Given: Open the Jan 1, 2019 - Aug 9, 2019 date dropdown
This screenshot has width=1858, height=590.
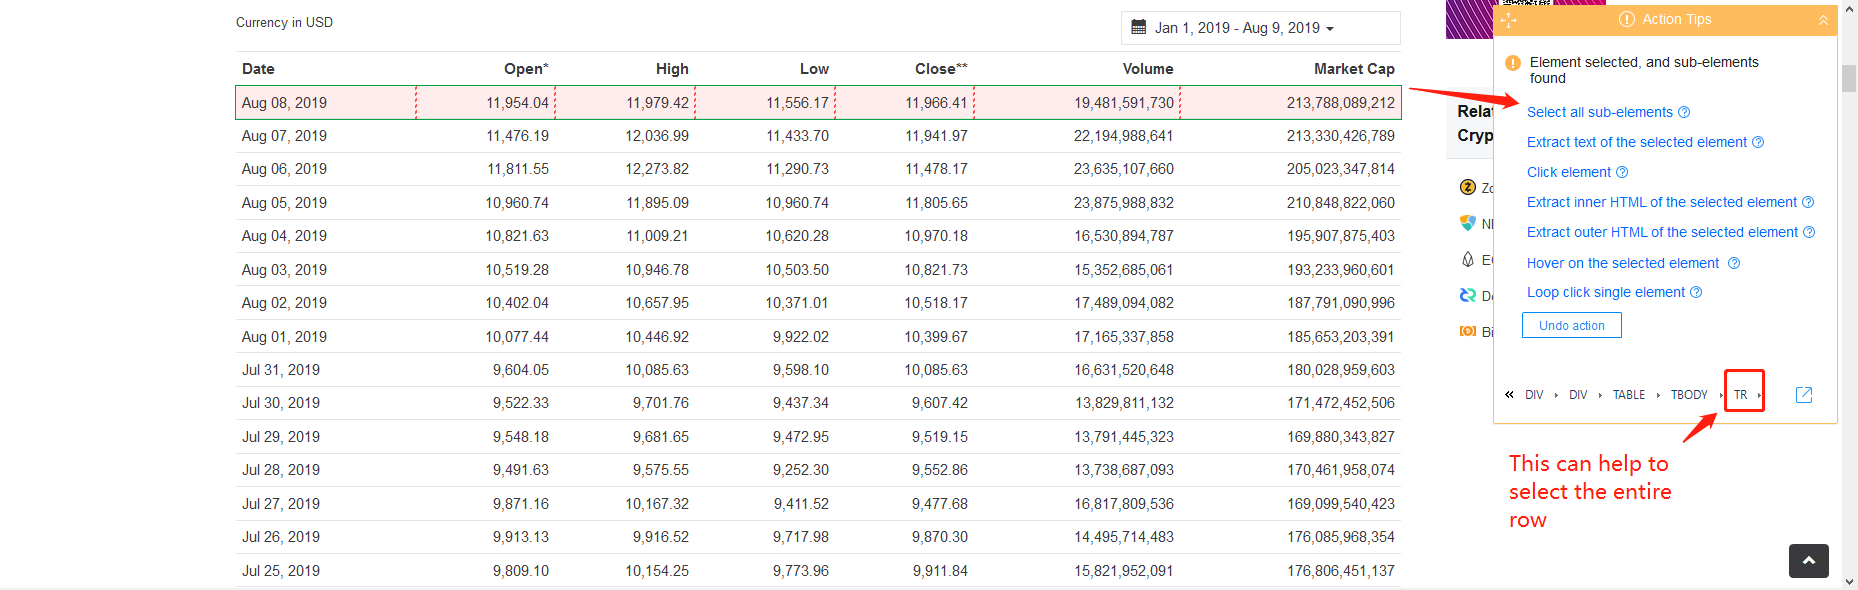Looking at the screenshot, I should [1260, 28].
